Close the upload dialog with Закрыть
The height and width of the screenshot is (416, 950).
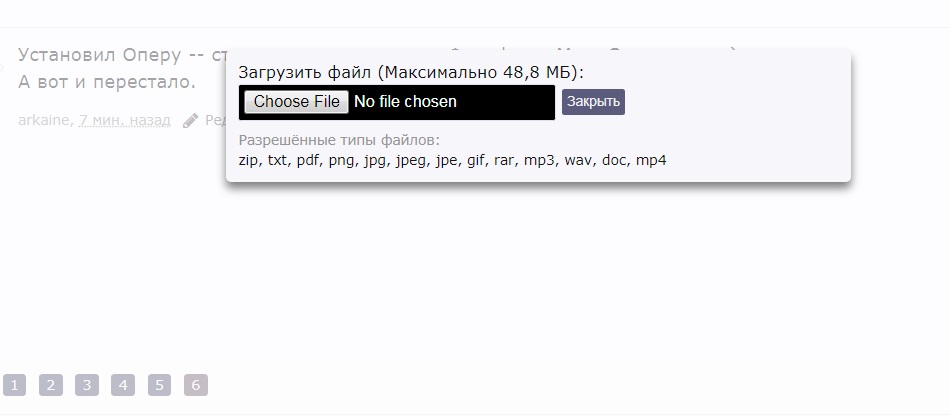tap(593, 101)
